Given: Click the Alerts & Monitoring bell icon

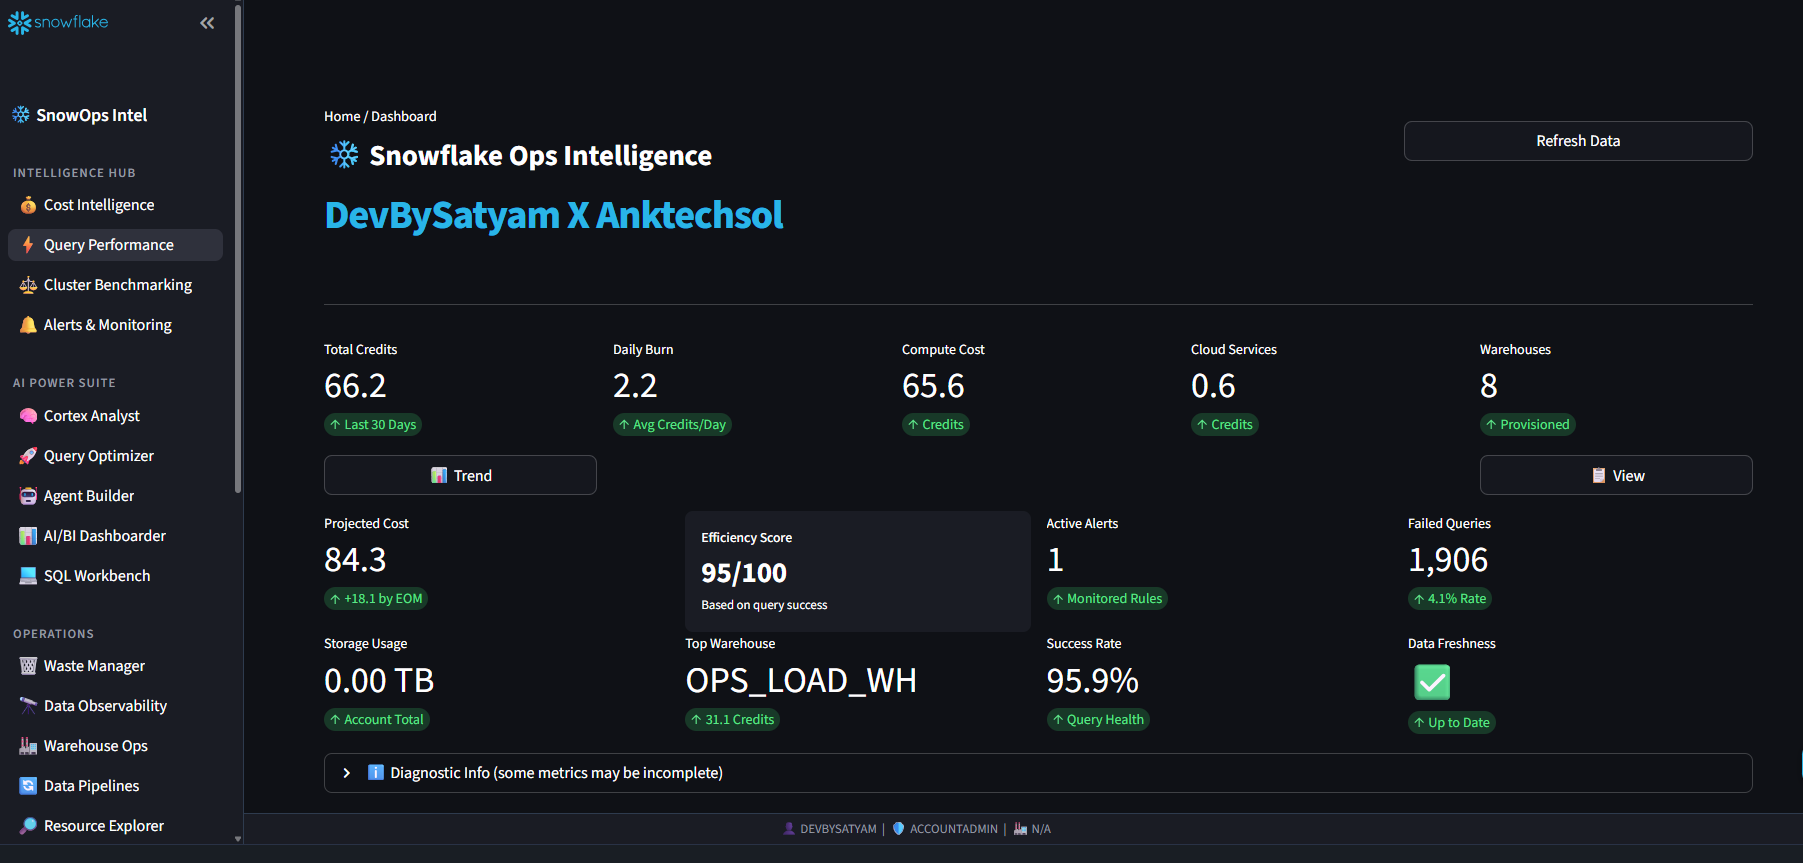Looking at the screenshot, I should click(28, 325).
